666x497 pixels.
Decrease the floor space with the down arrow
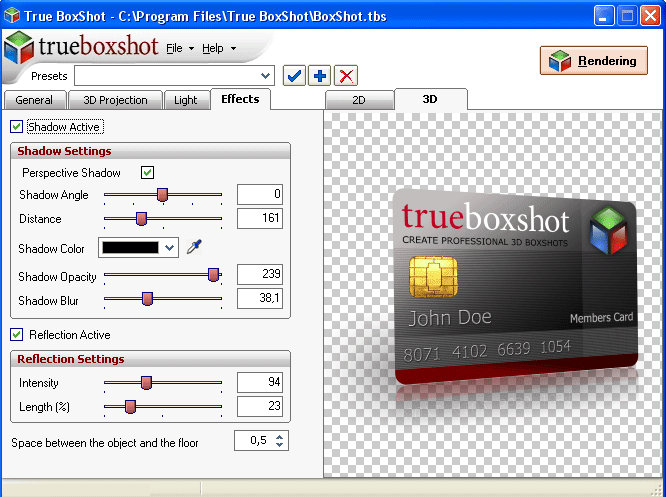click(279, 444)
